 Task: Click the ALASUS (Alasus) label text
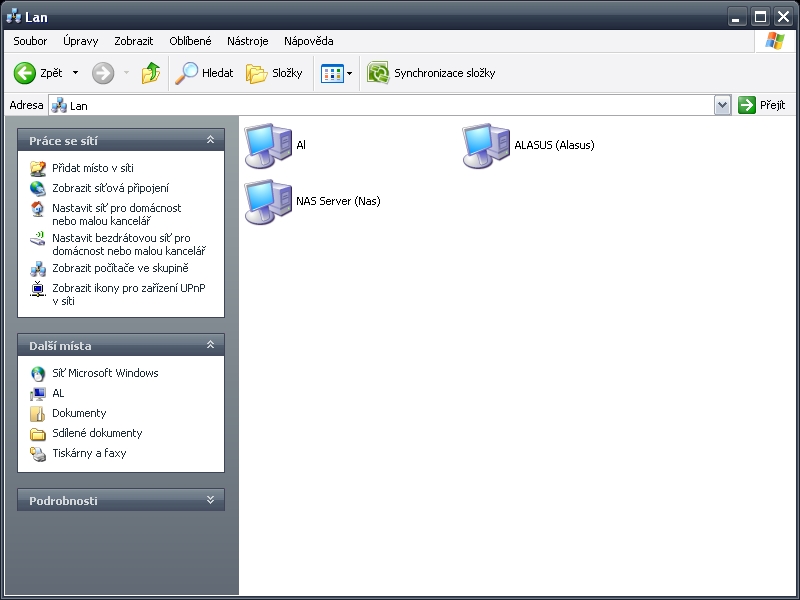click(554, 145)
